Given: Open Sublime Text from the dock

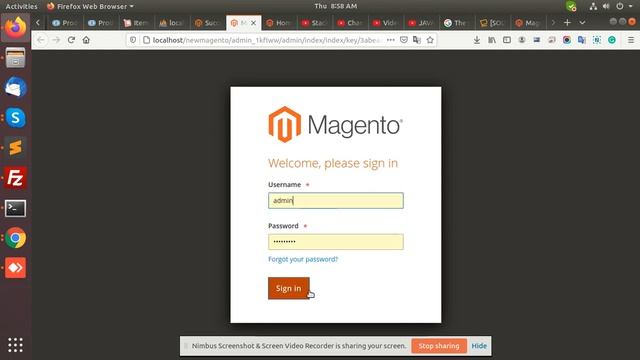Looking at the screenshot, I should click(16, 147).
